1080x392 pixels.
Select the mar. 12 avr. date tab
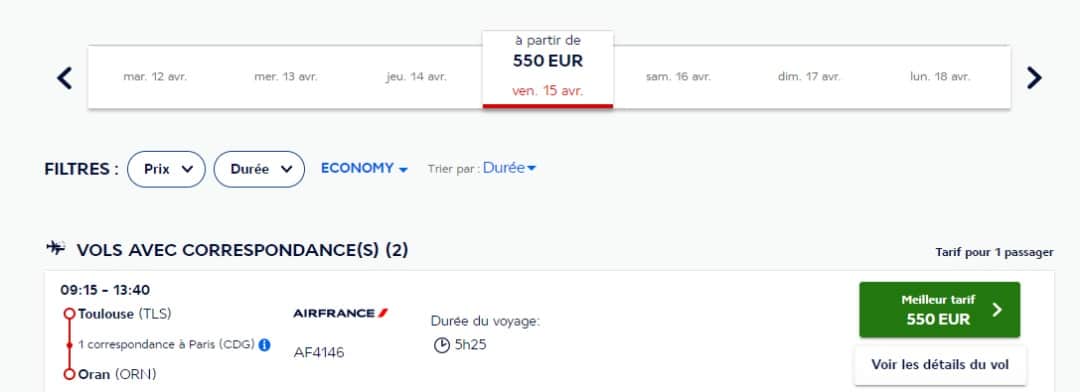pyautogui.click(x=155, y=77)
